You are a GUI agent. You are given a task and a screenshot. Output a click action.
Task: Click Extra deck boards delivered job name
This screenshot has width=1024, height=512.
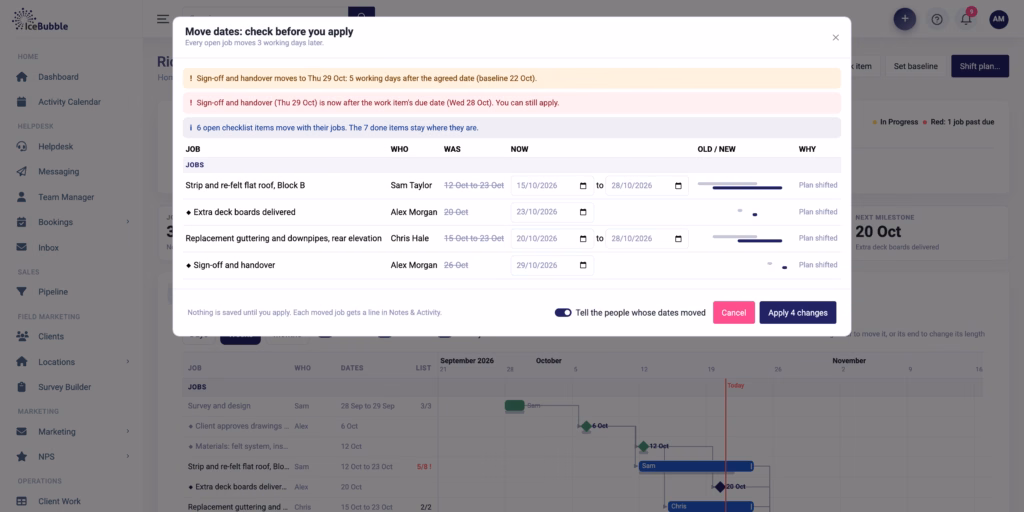[244, 212]
